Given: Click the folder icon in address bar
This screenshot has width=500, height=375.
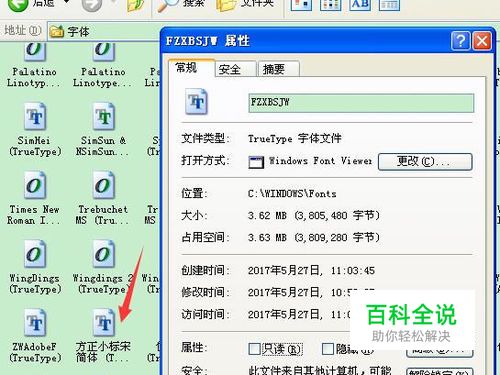Looking at the screenshot, I should 57,32.
